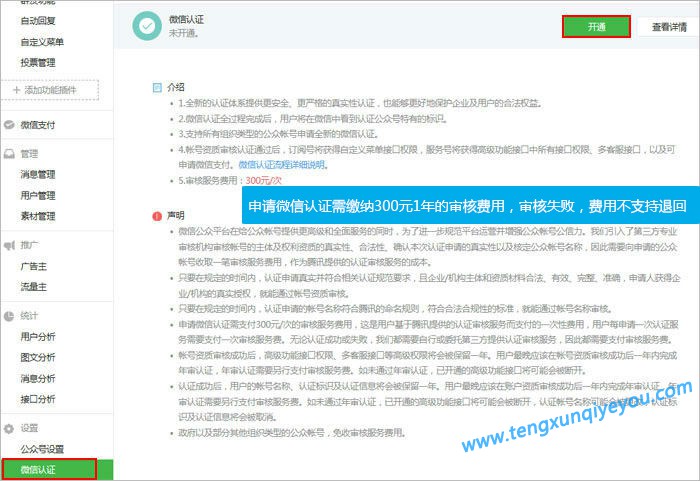This screenshot has height=481, width=700.
Task: Open 流量主 in the sidebar
Action: click(x=33, y=287)
